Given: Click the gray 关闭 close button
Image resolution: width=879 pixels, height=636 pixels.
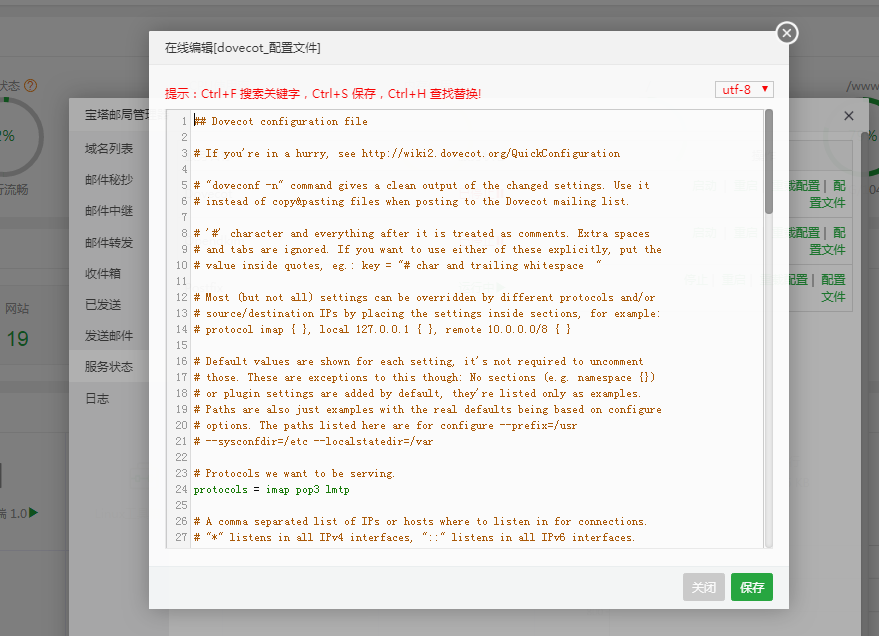Looking at the screenshot, I should pos(704,587).
